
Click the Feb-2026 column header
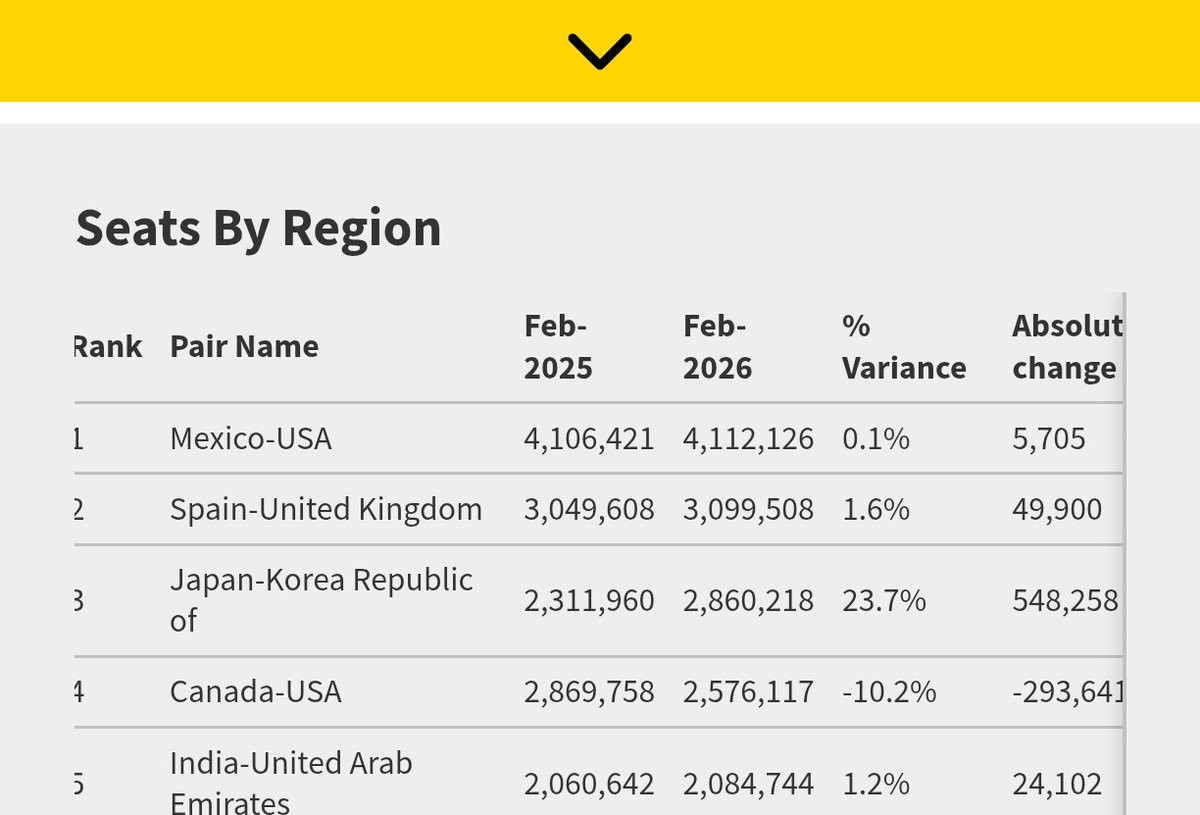click(717, 347)
